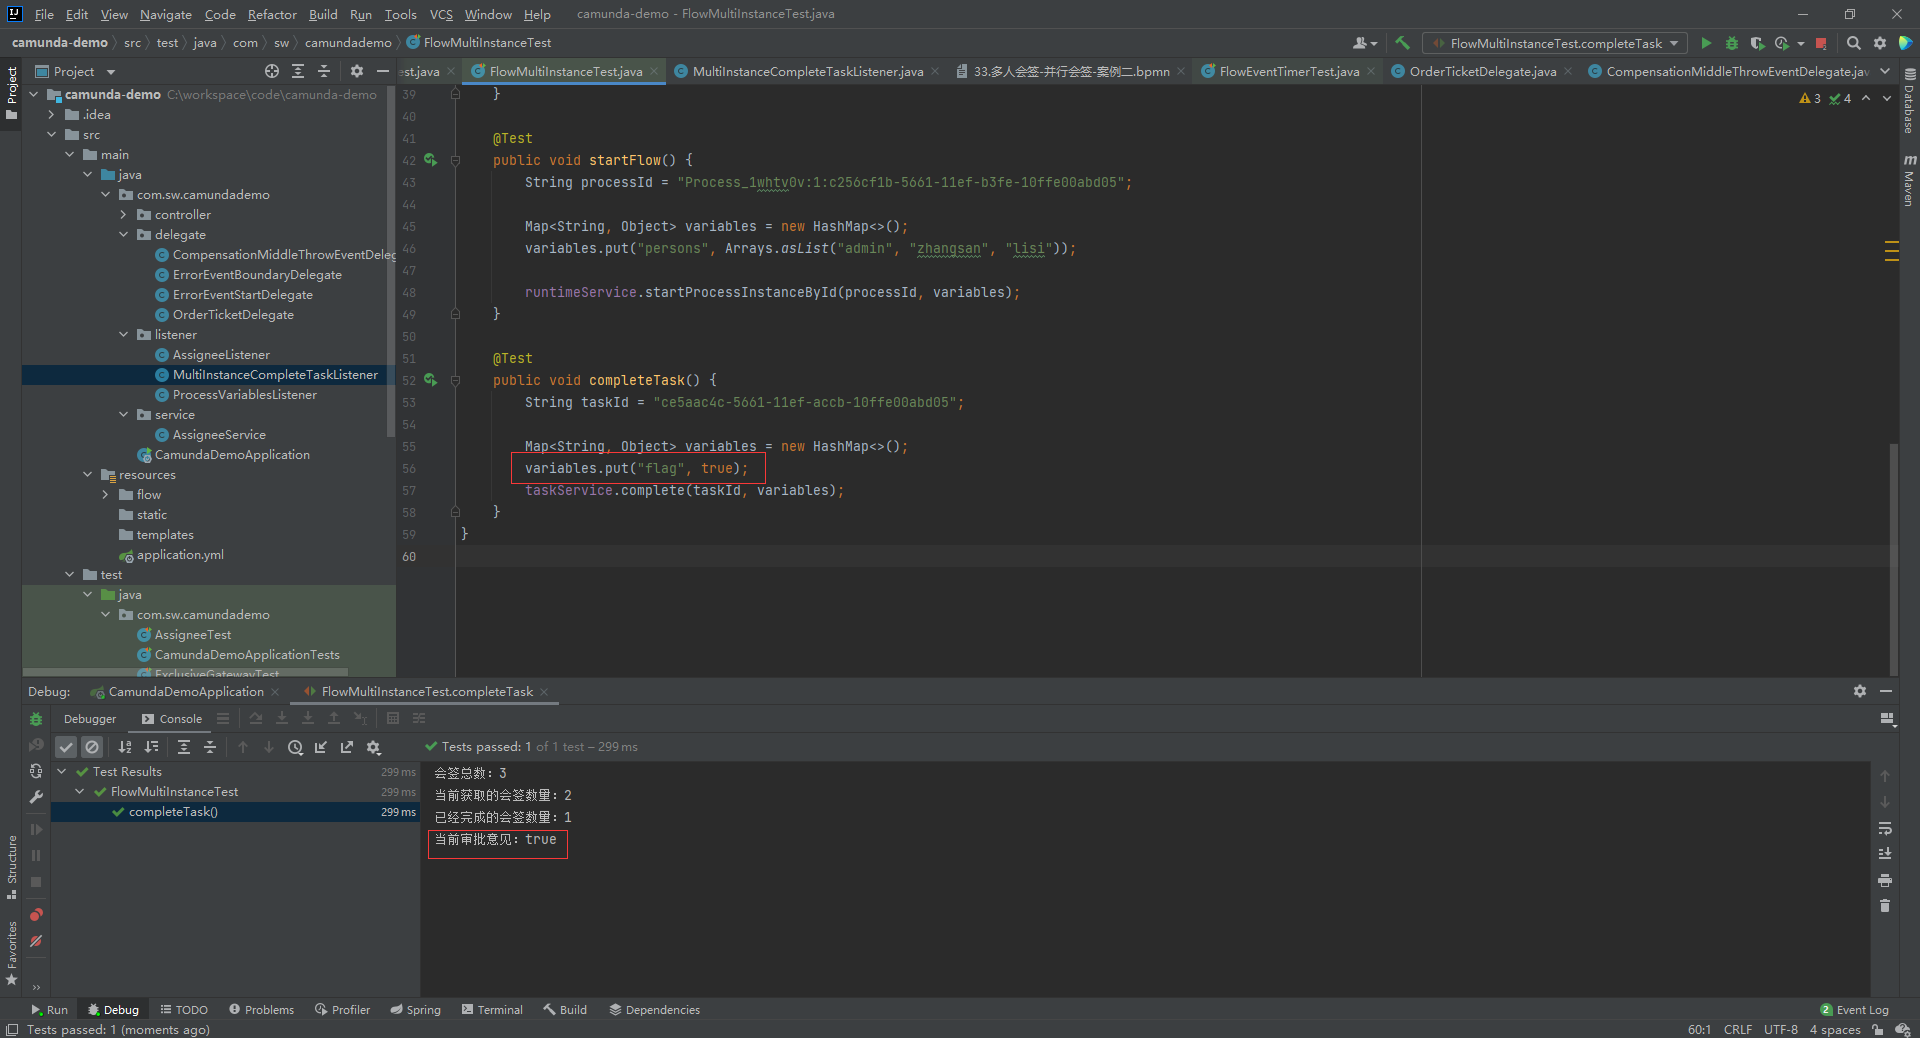Build project using the hammer icon
Screen dimensions: 1920x1038
(1402, 43)
